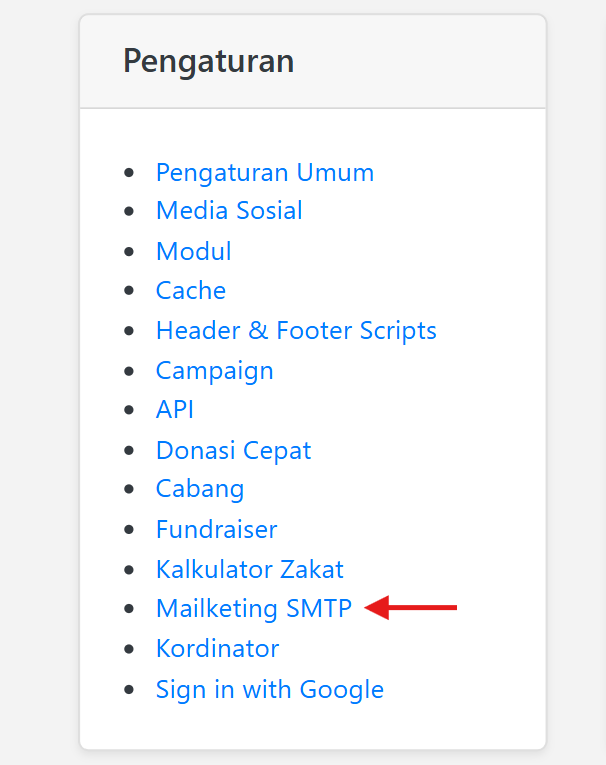
Task: Click the bullet marker before Kordinator
Action: click(128, 649)
